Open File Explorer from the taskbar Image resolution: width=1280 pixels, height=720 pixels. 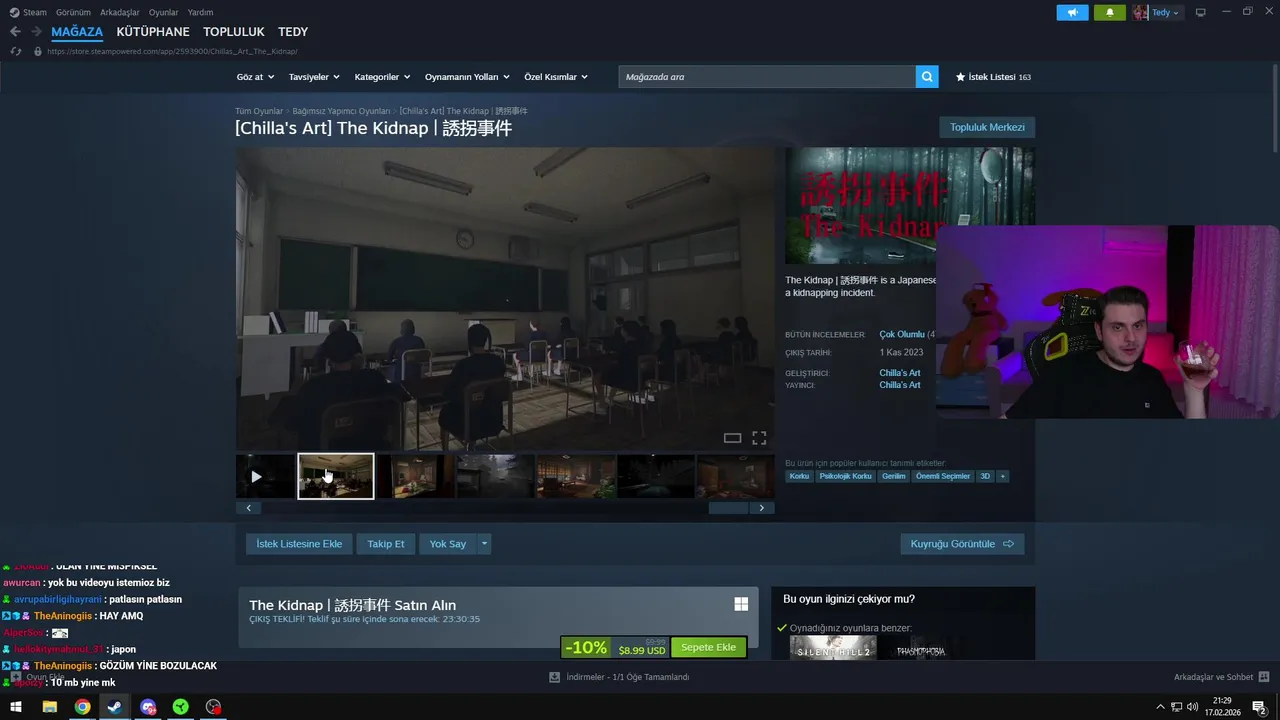[x=49, y=707]
